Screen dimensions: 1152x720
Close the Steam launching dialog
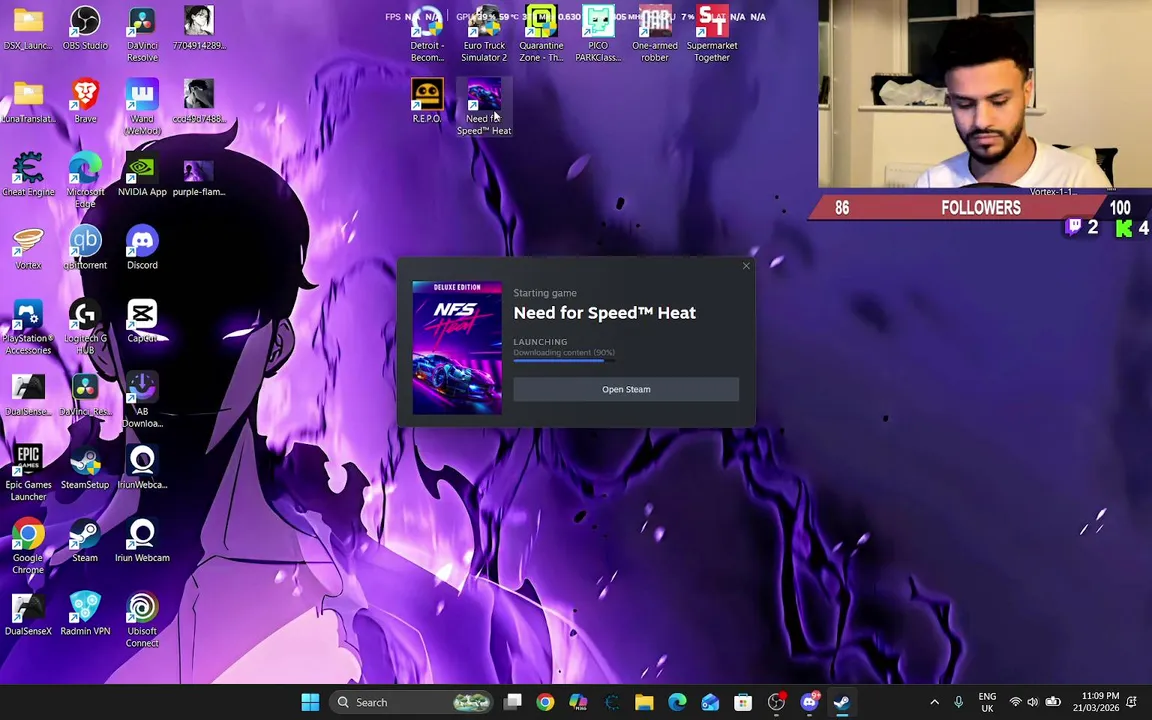point(746,266)
